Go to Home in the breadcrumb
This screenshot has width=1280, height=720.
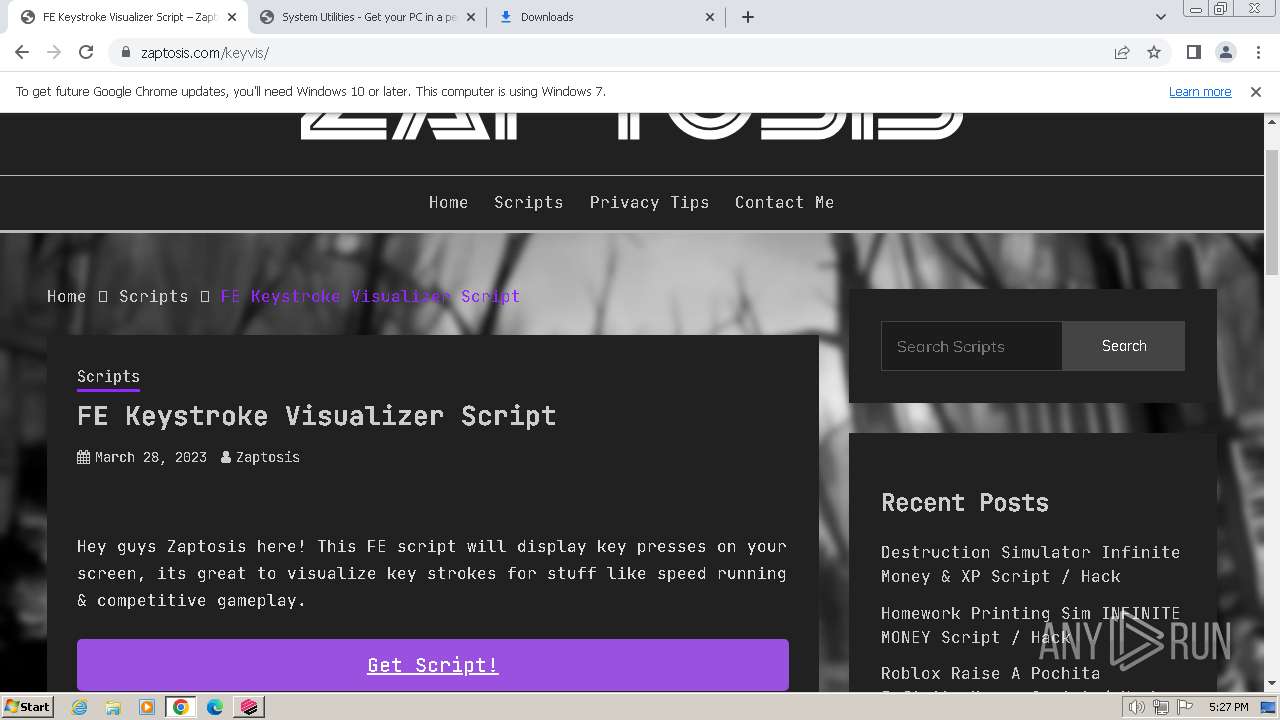(66, 296)
